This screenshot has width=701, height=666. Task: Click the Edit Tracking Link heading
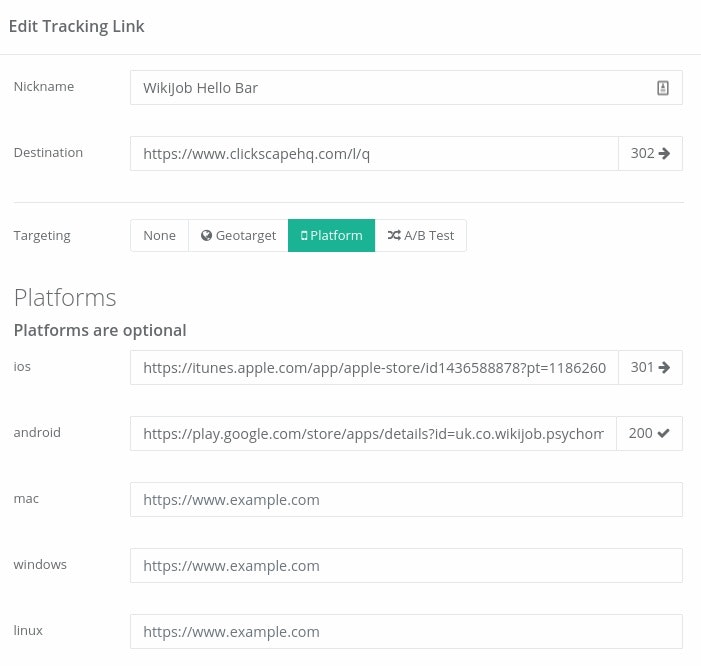76,26
